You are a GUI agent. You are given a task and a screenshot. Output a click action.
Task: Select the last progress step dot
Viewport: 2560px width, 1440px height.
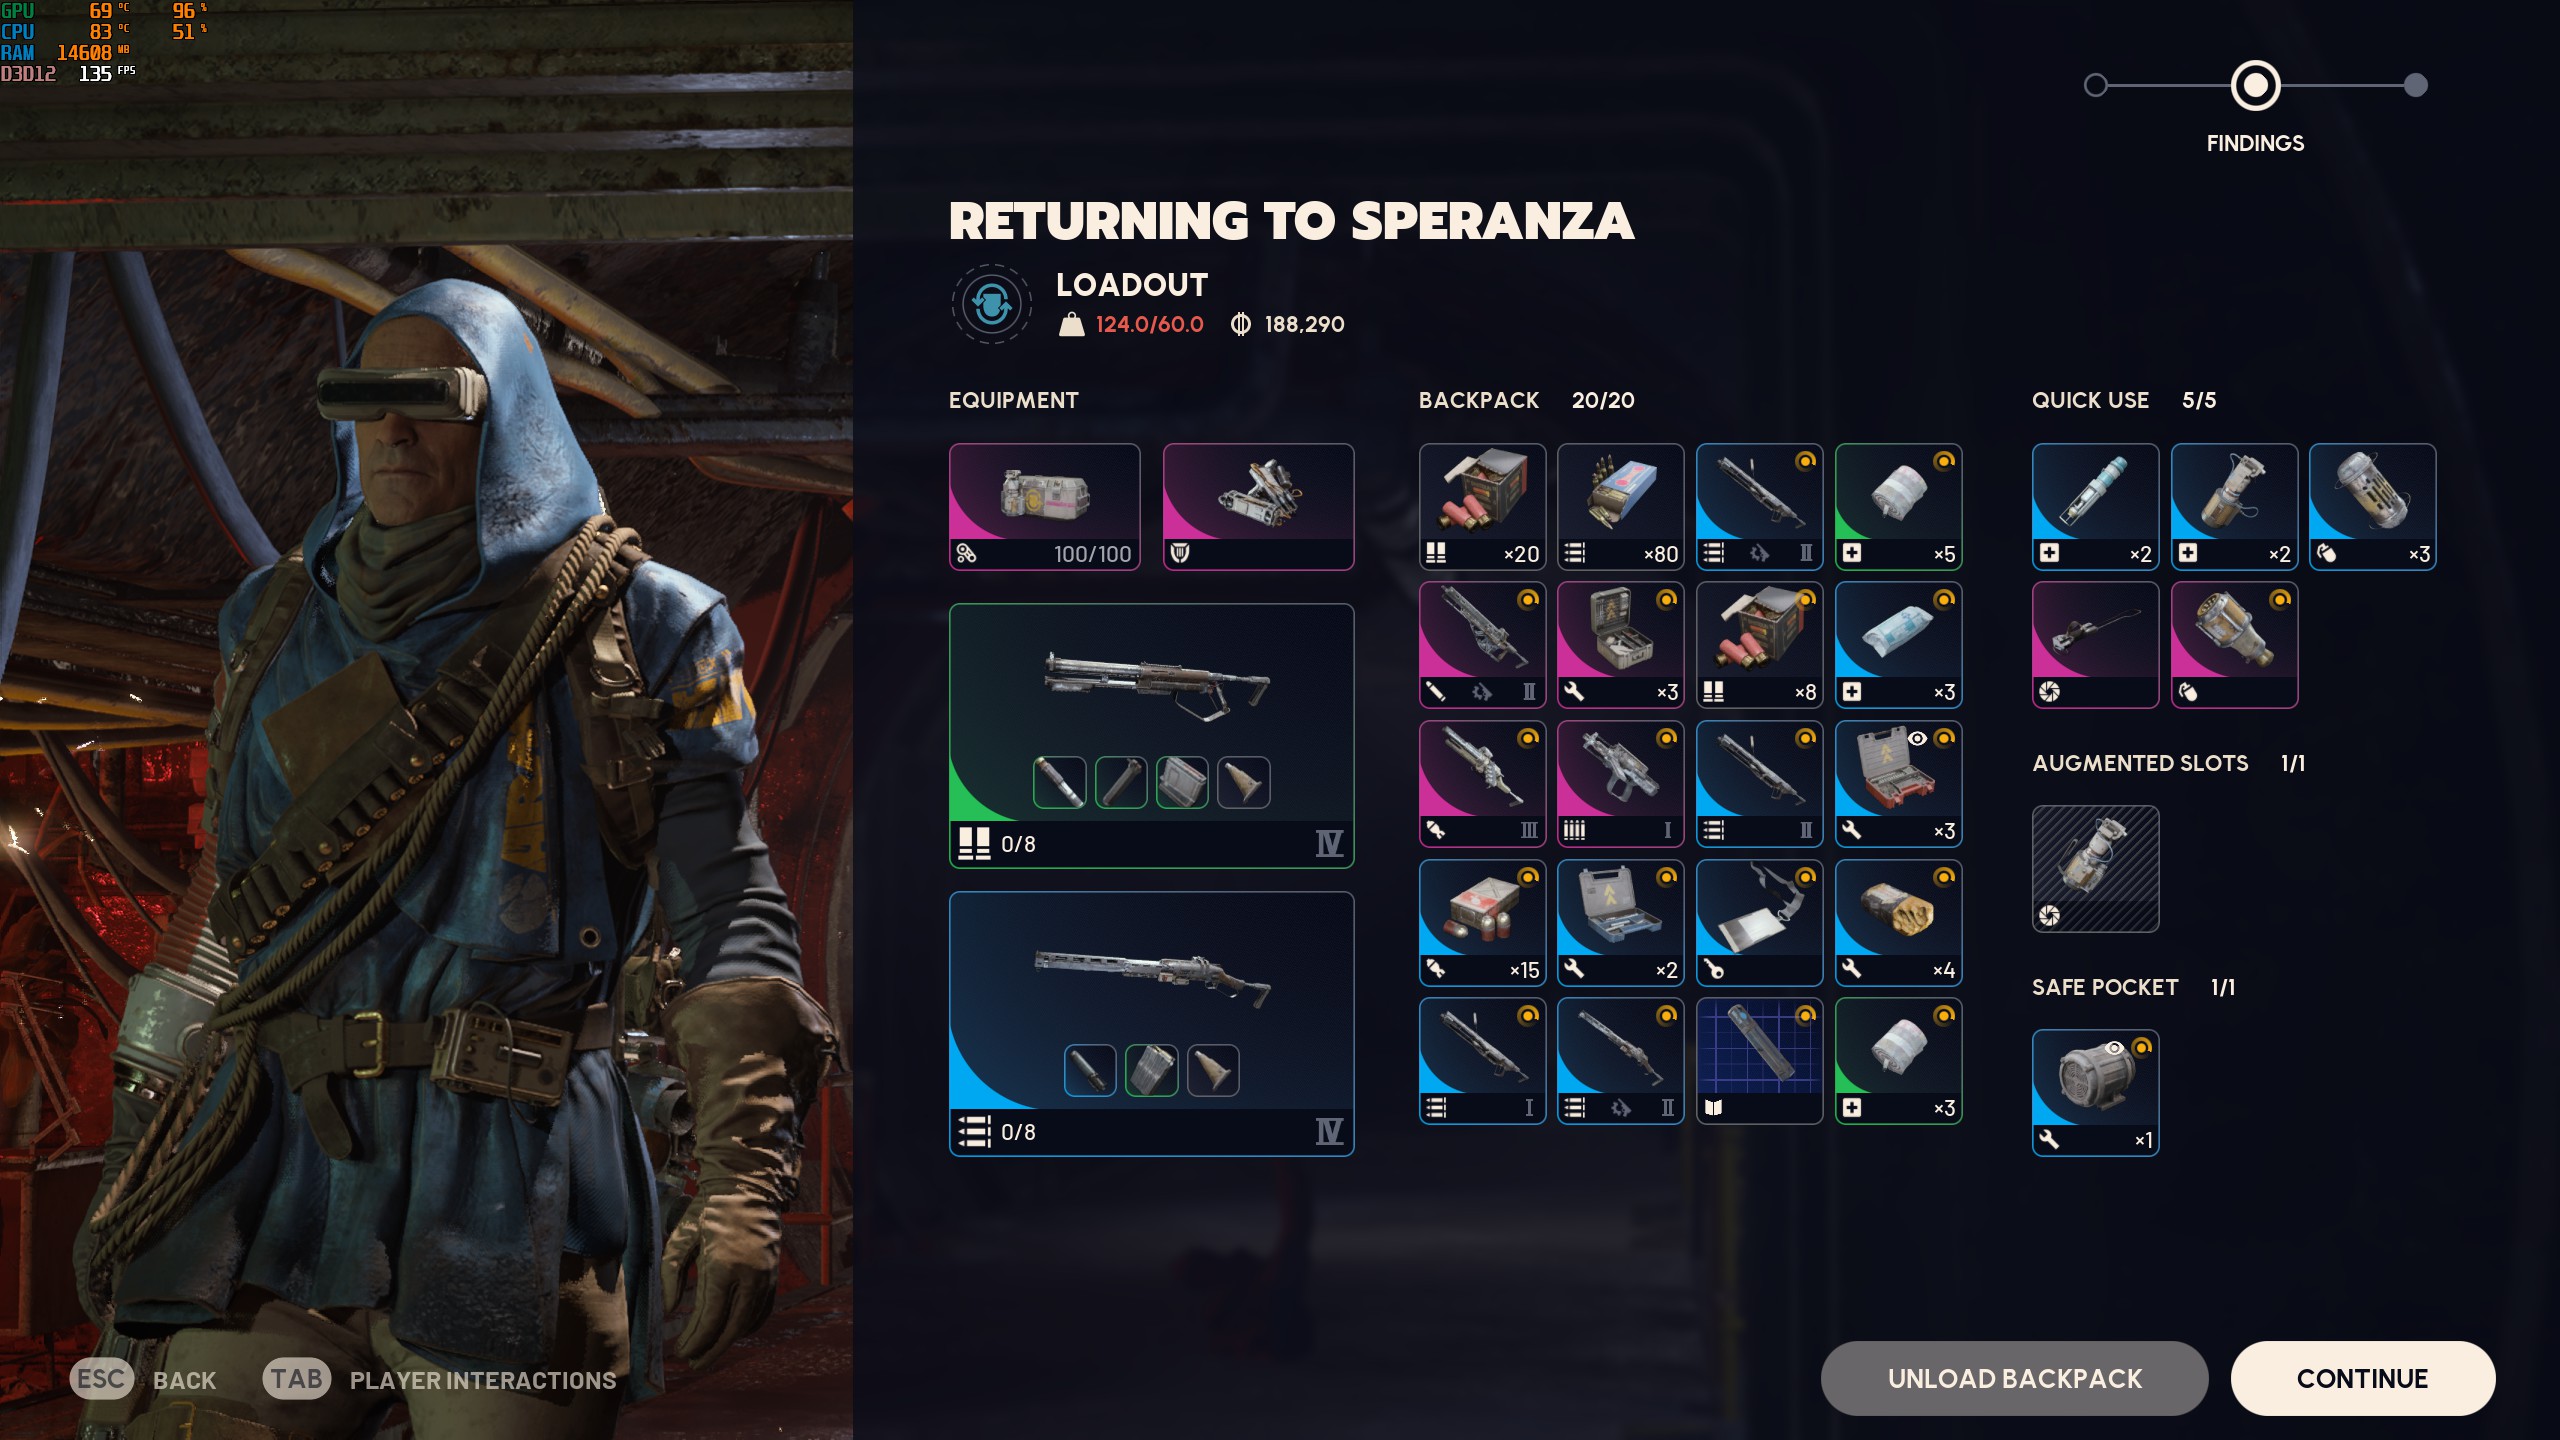[2415, 85]
